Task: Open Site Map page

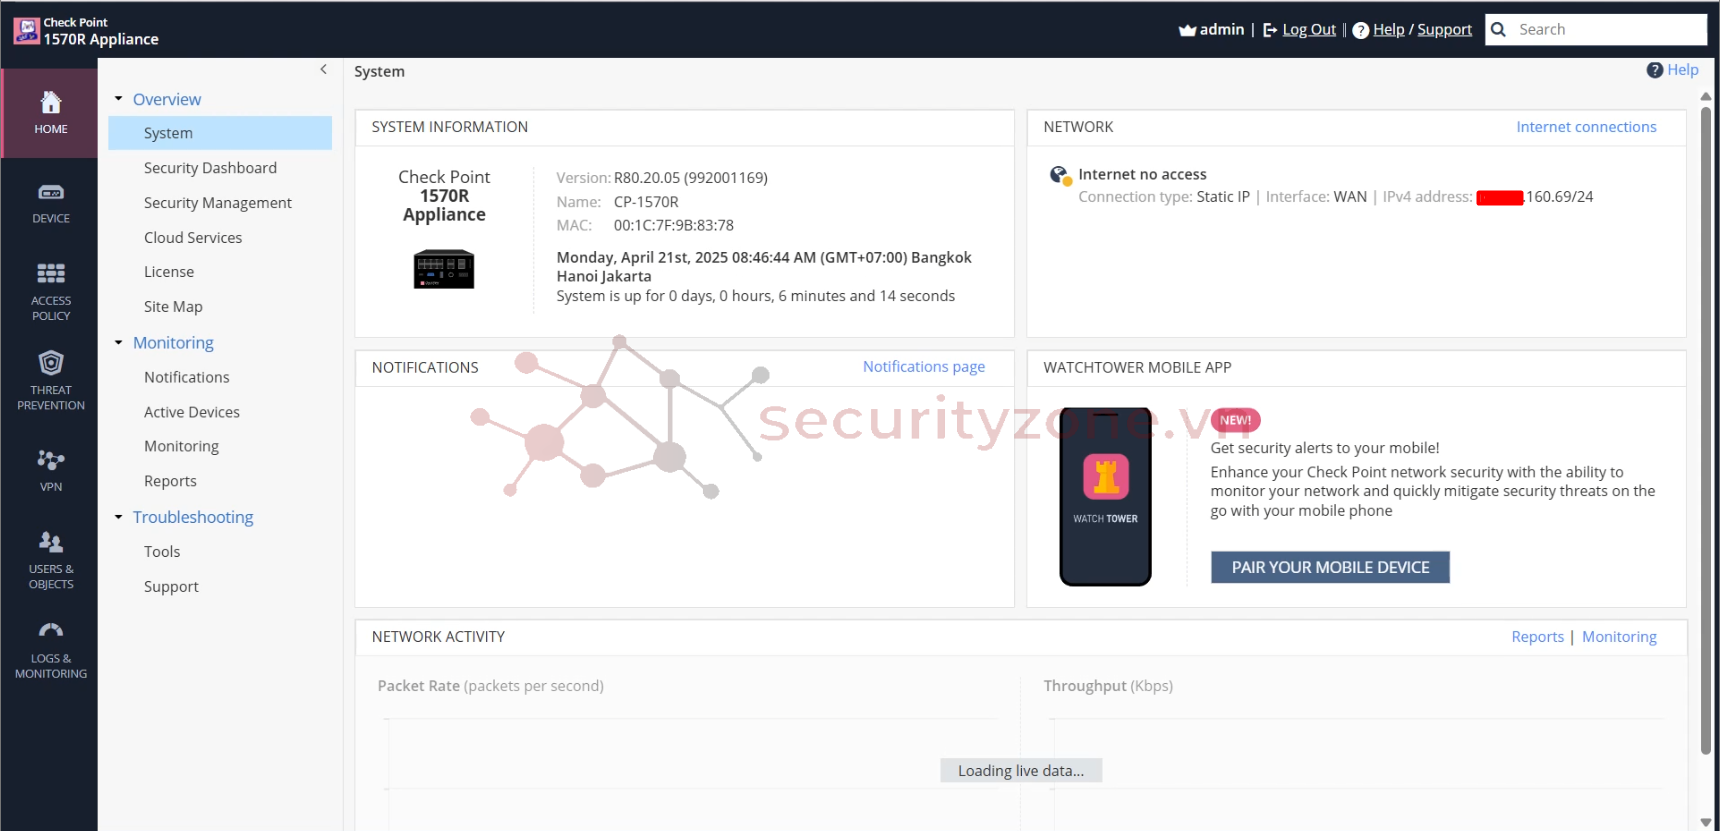Action: click(x=173, y=307)
